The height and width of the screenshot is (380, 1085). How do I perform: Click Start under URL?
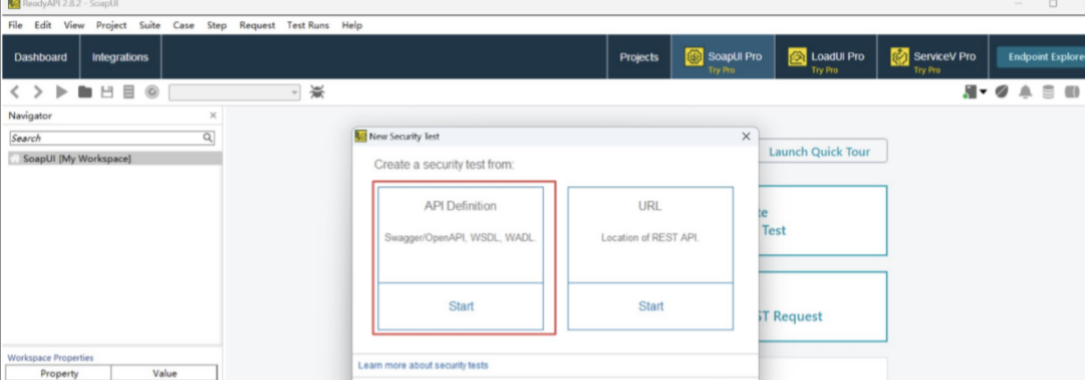pos(650,306)
